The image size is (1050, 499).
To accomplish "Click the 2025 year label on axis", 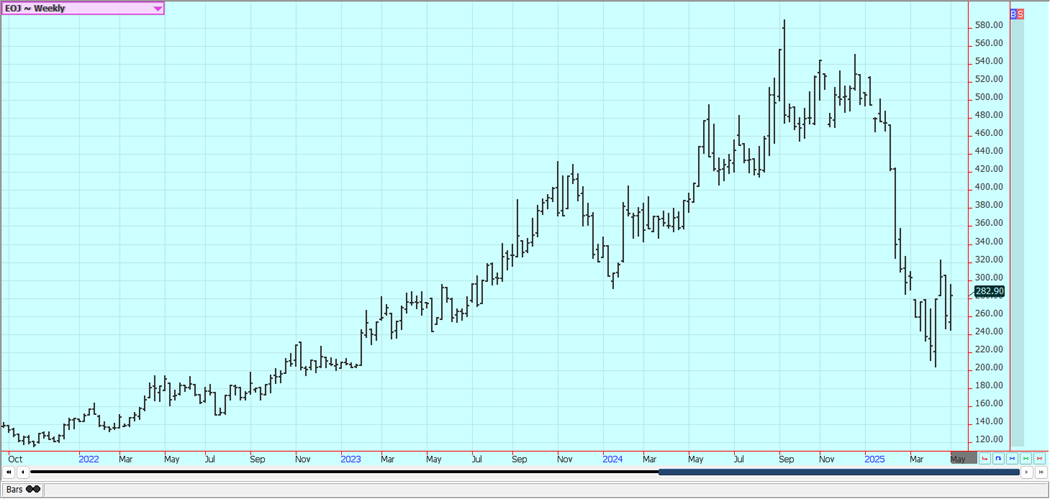I will point(875,459).
